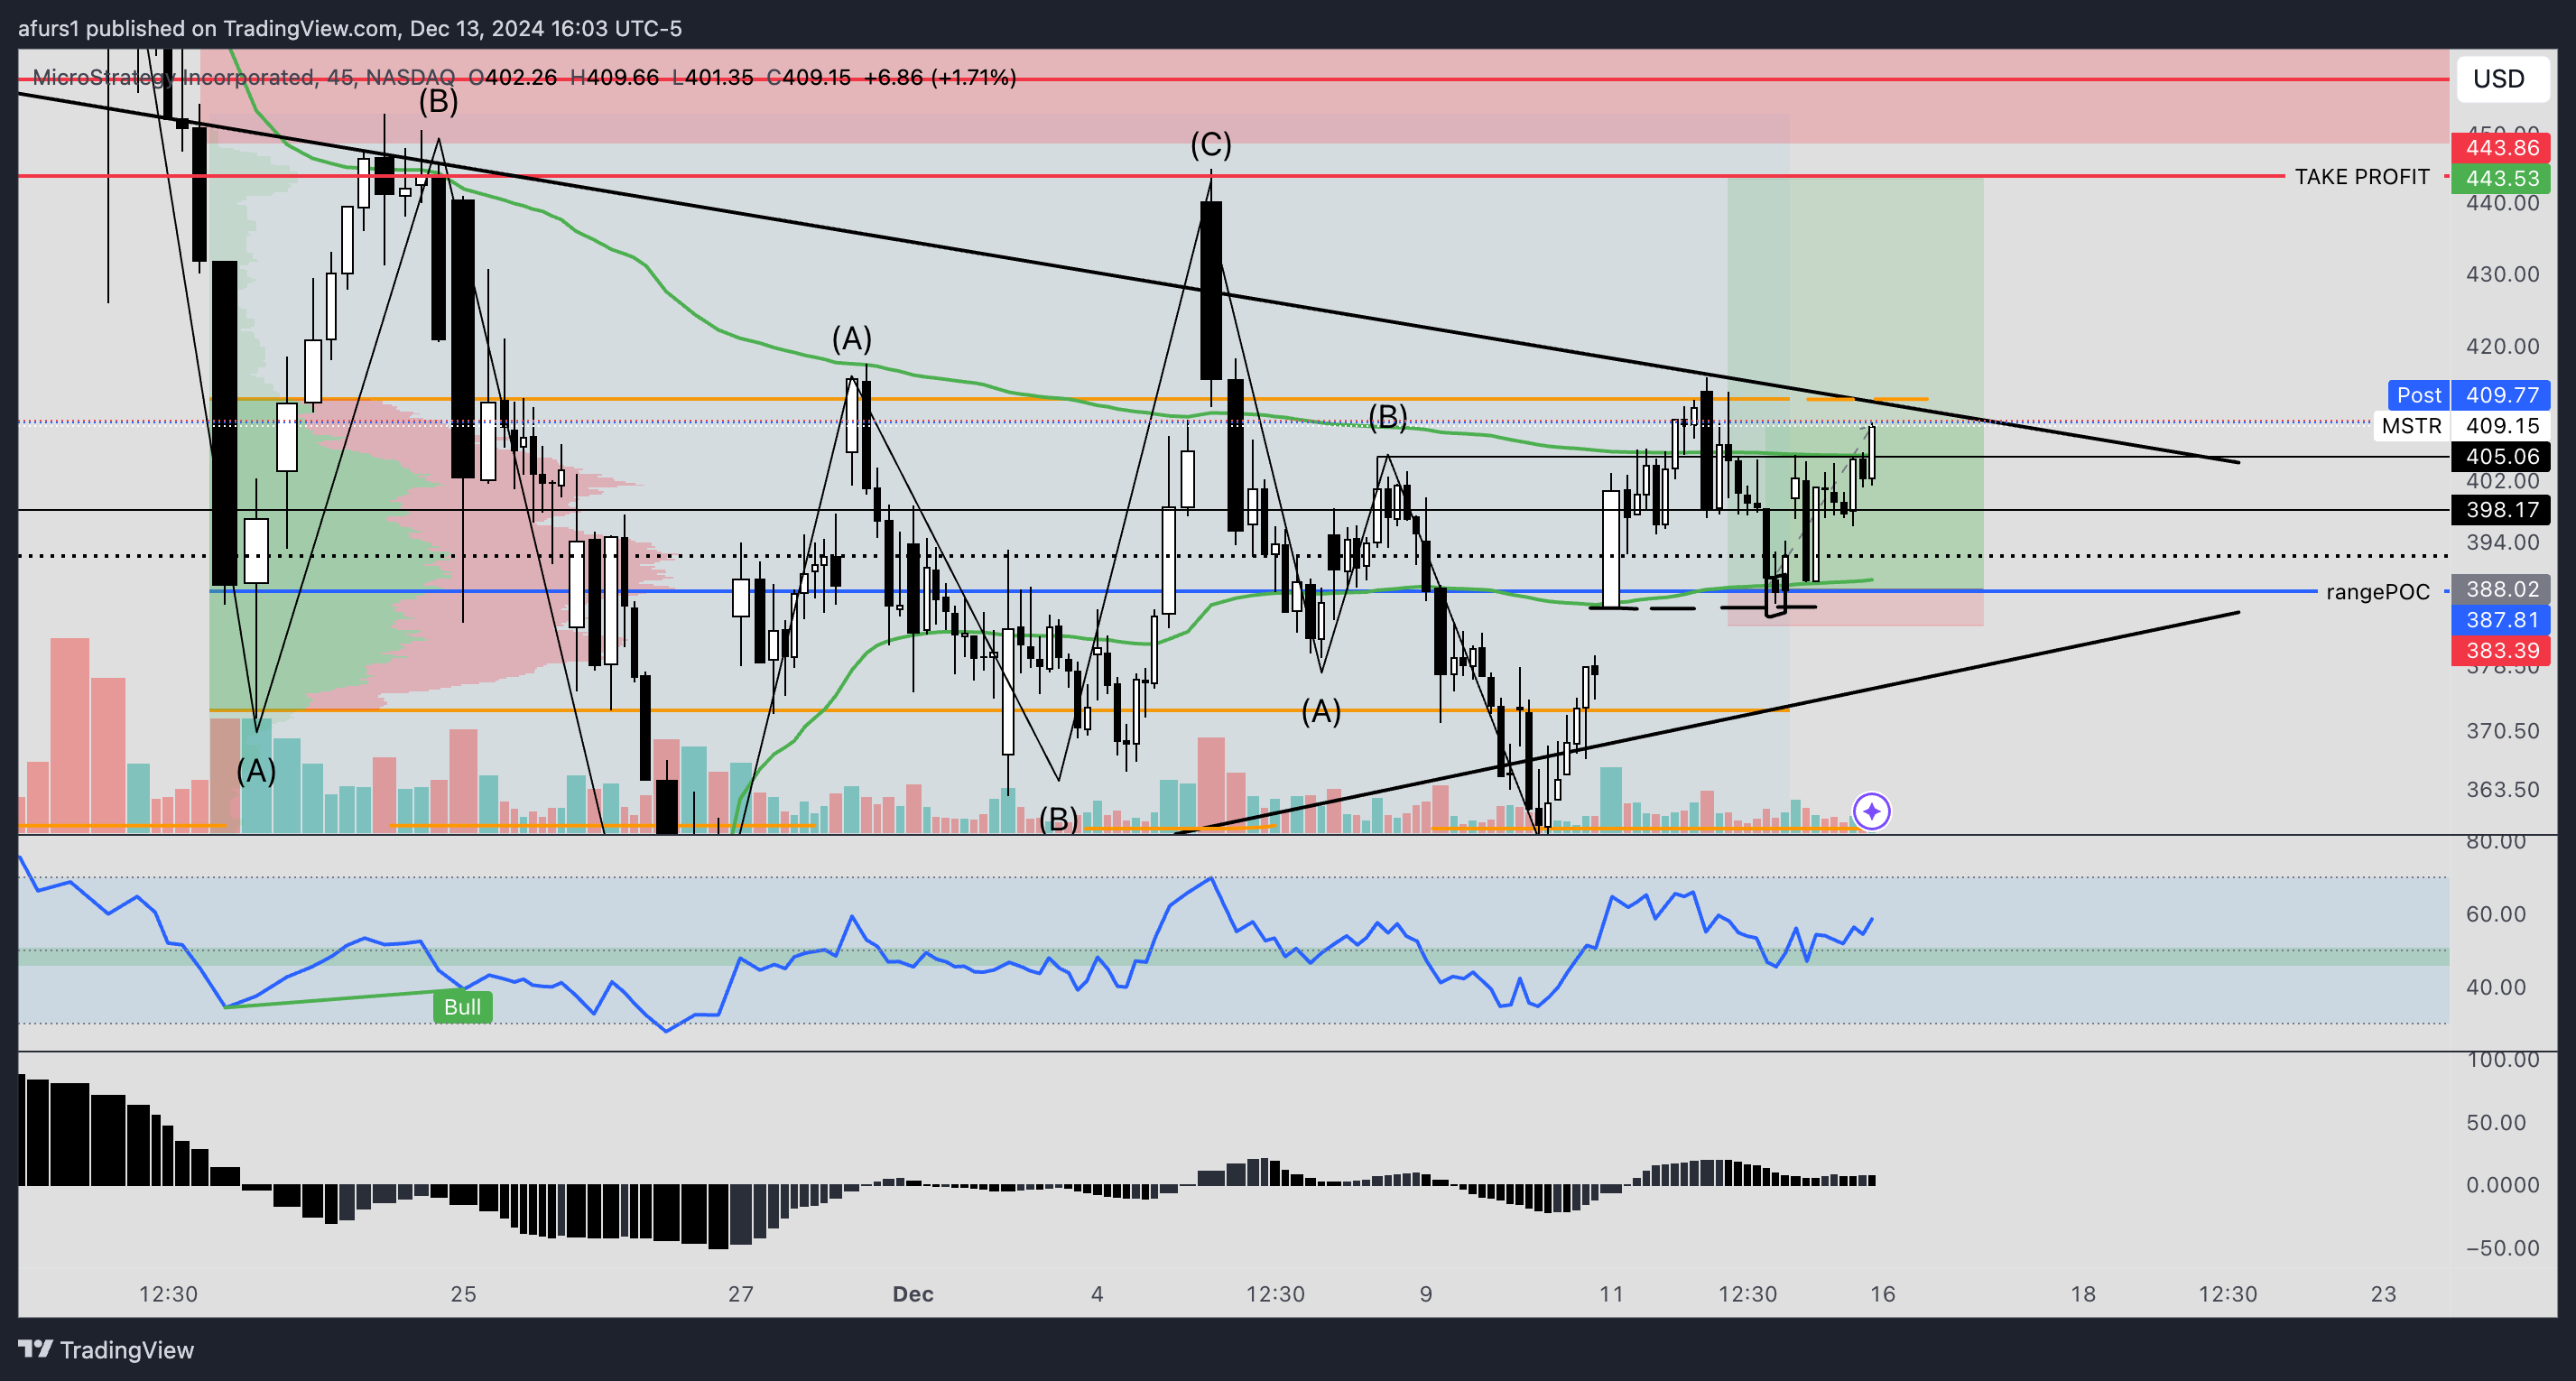Click the 40.00 RSI axis value

(x=2496, y=987)
